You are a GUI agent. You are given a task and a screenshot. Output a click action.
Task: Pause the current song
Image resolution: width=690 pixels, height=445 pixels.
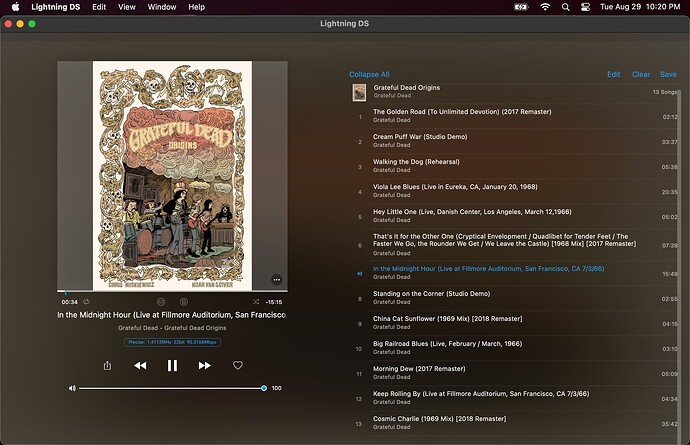(x=172, y=365)
